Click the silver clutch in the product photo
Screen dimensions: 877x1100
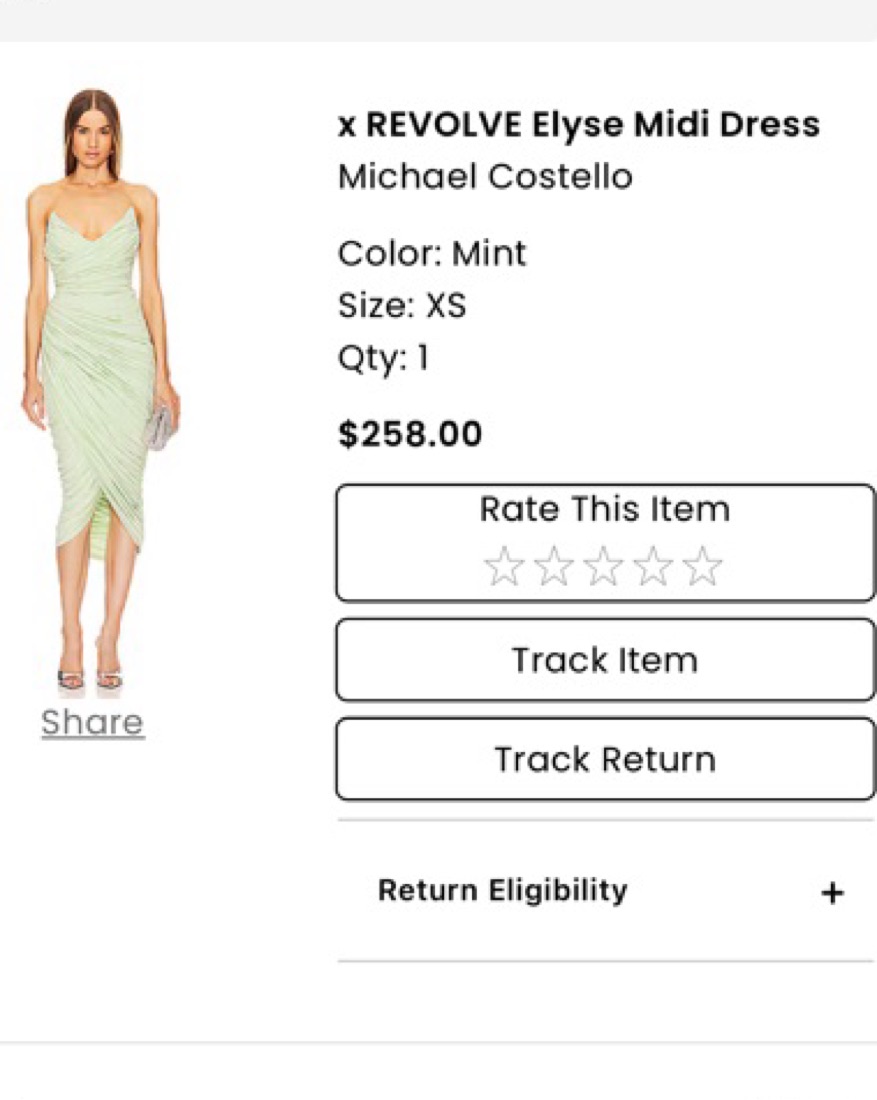coord(159,427)
